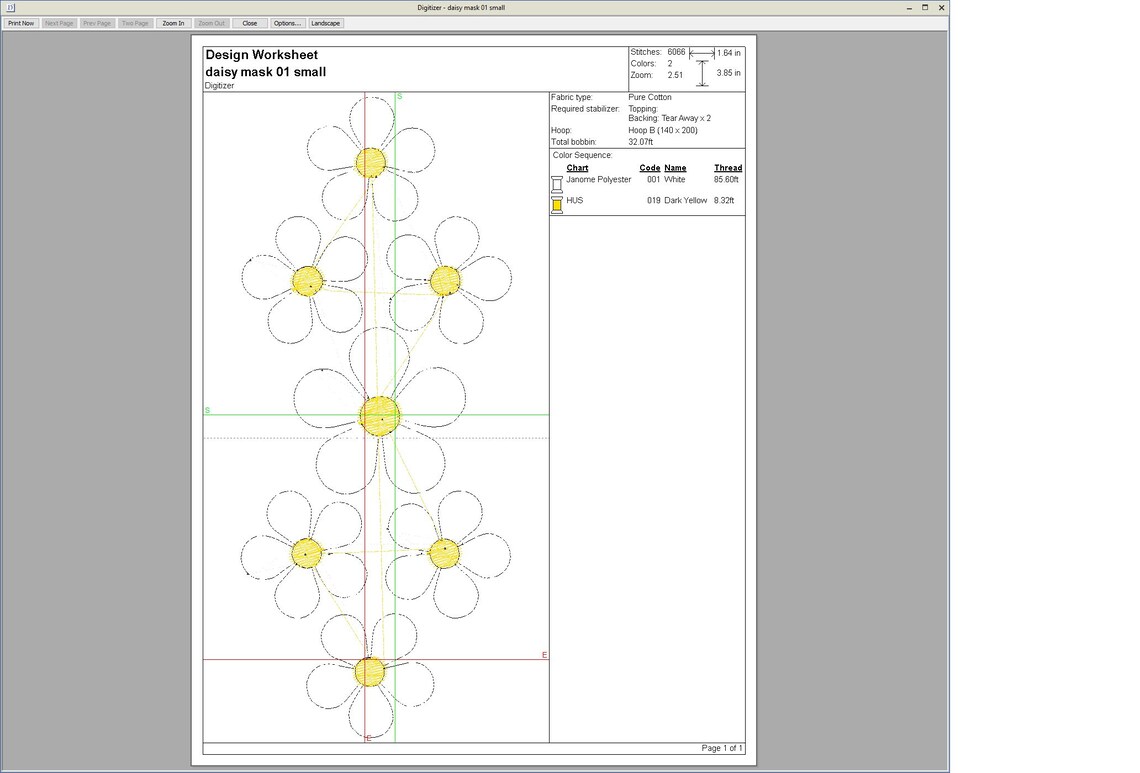The image size is (1140, 773).
Task: Click the Zoom Out toolbar button
Action: (x=212, y=23)
